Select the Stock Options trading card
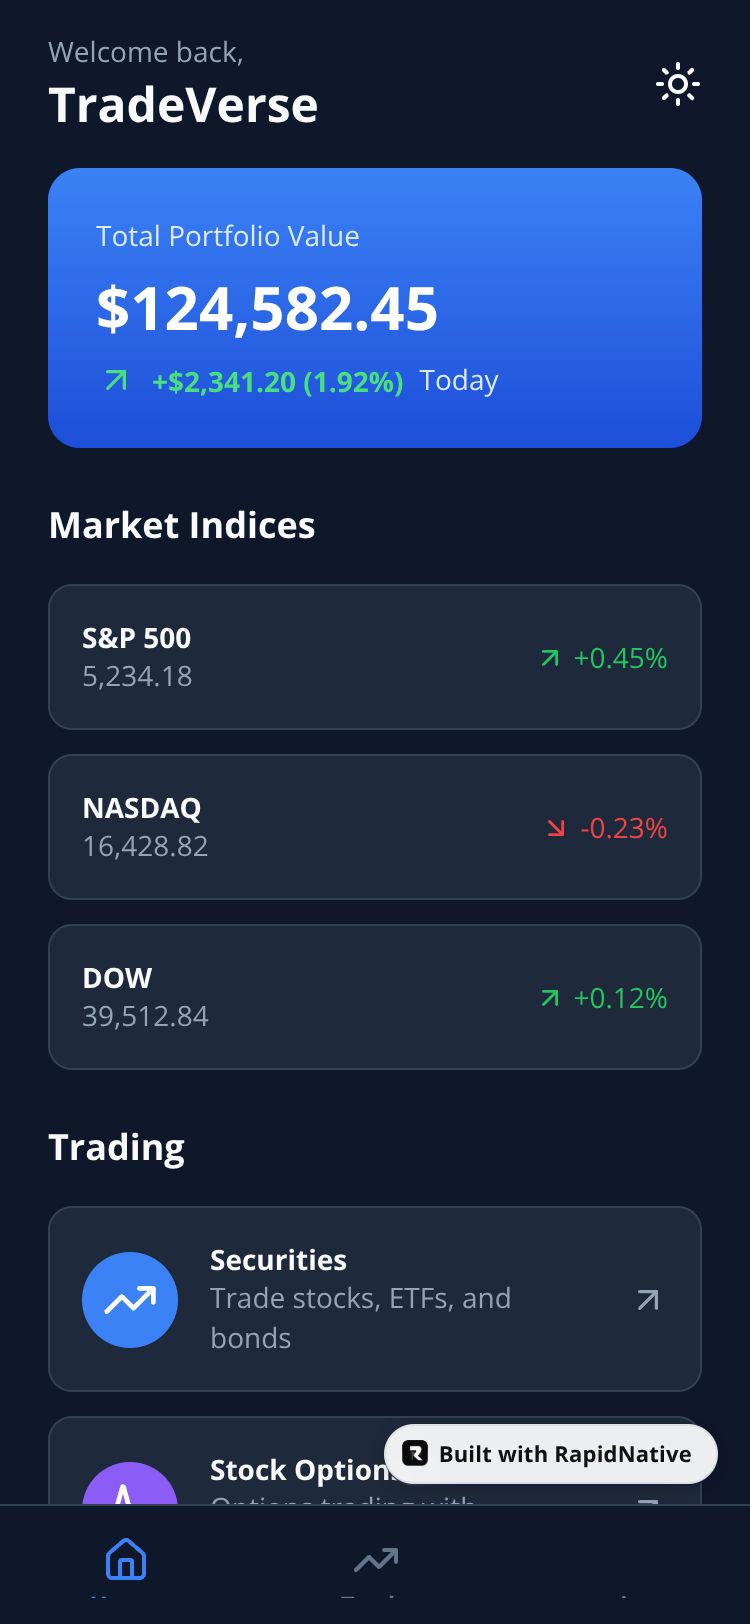 [375, 1461]
